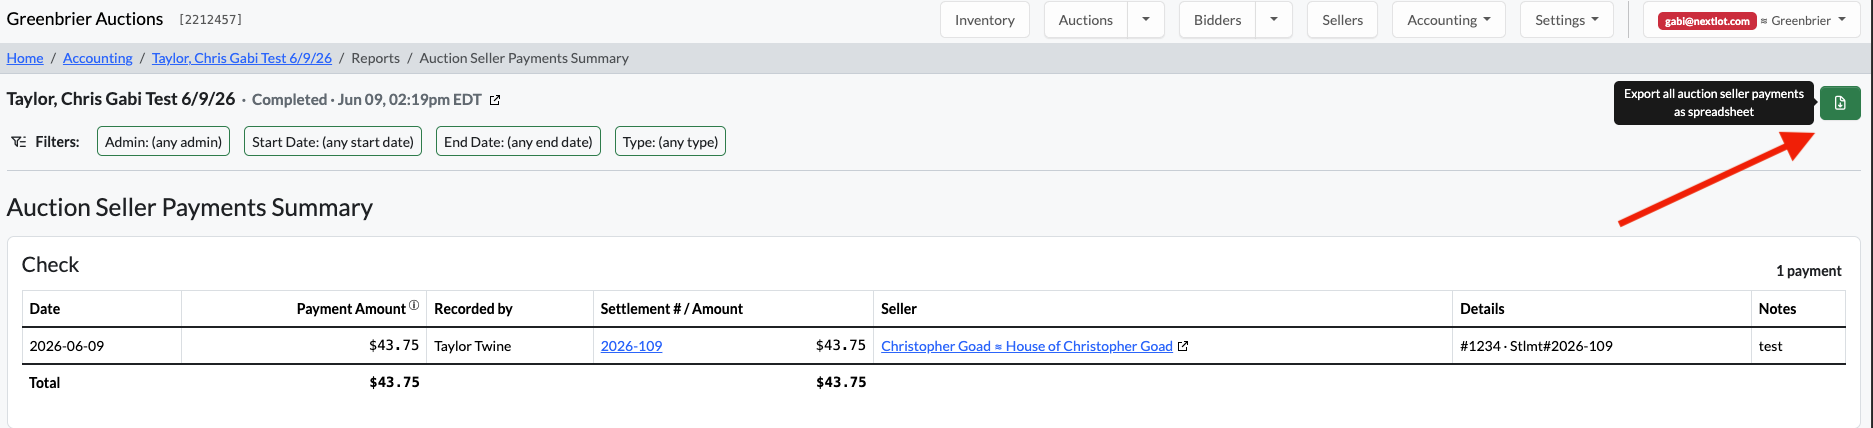1873x428 pixels.
Task: Expand the Bidders dropdown arrow
Action: pyautogui.click(x=1274, y=20)
